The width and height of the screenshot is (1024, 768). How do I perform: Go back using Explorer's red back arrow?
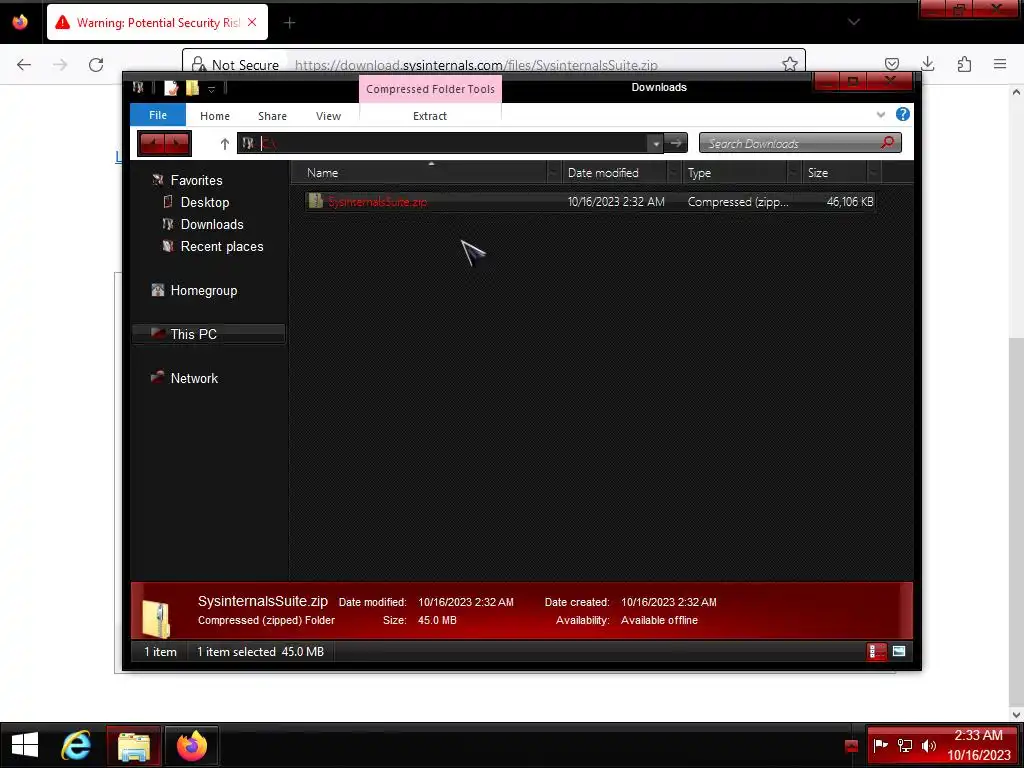[x=153, y=143]
